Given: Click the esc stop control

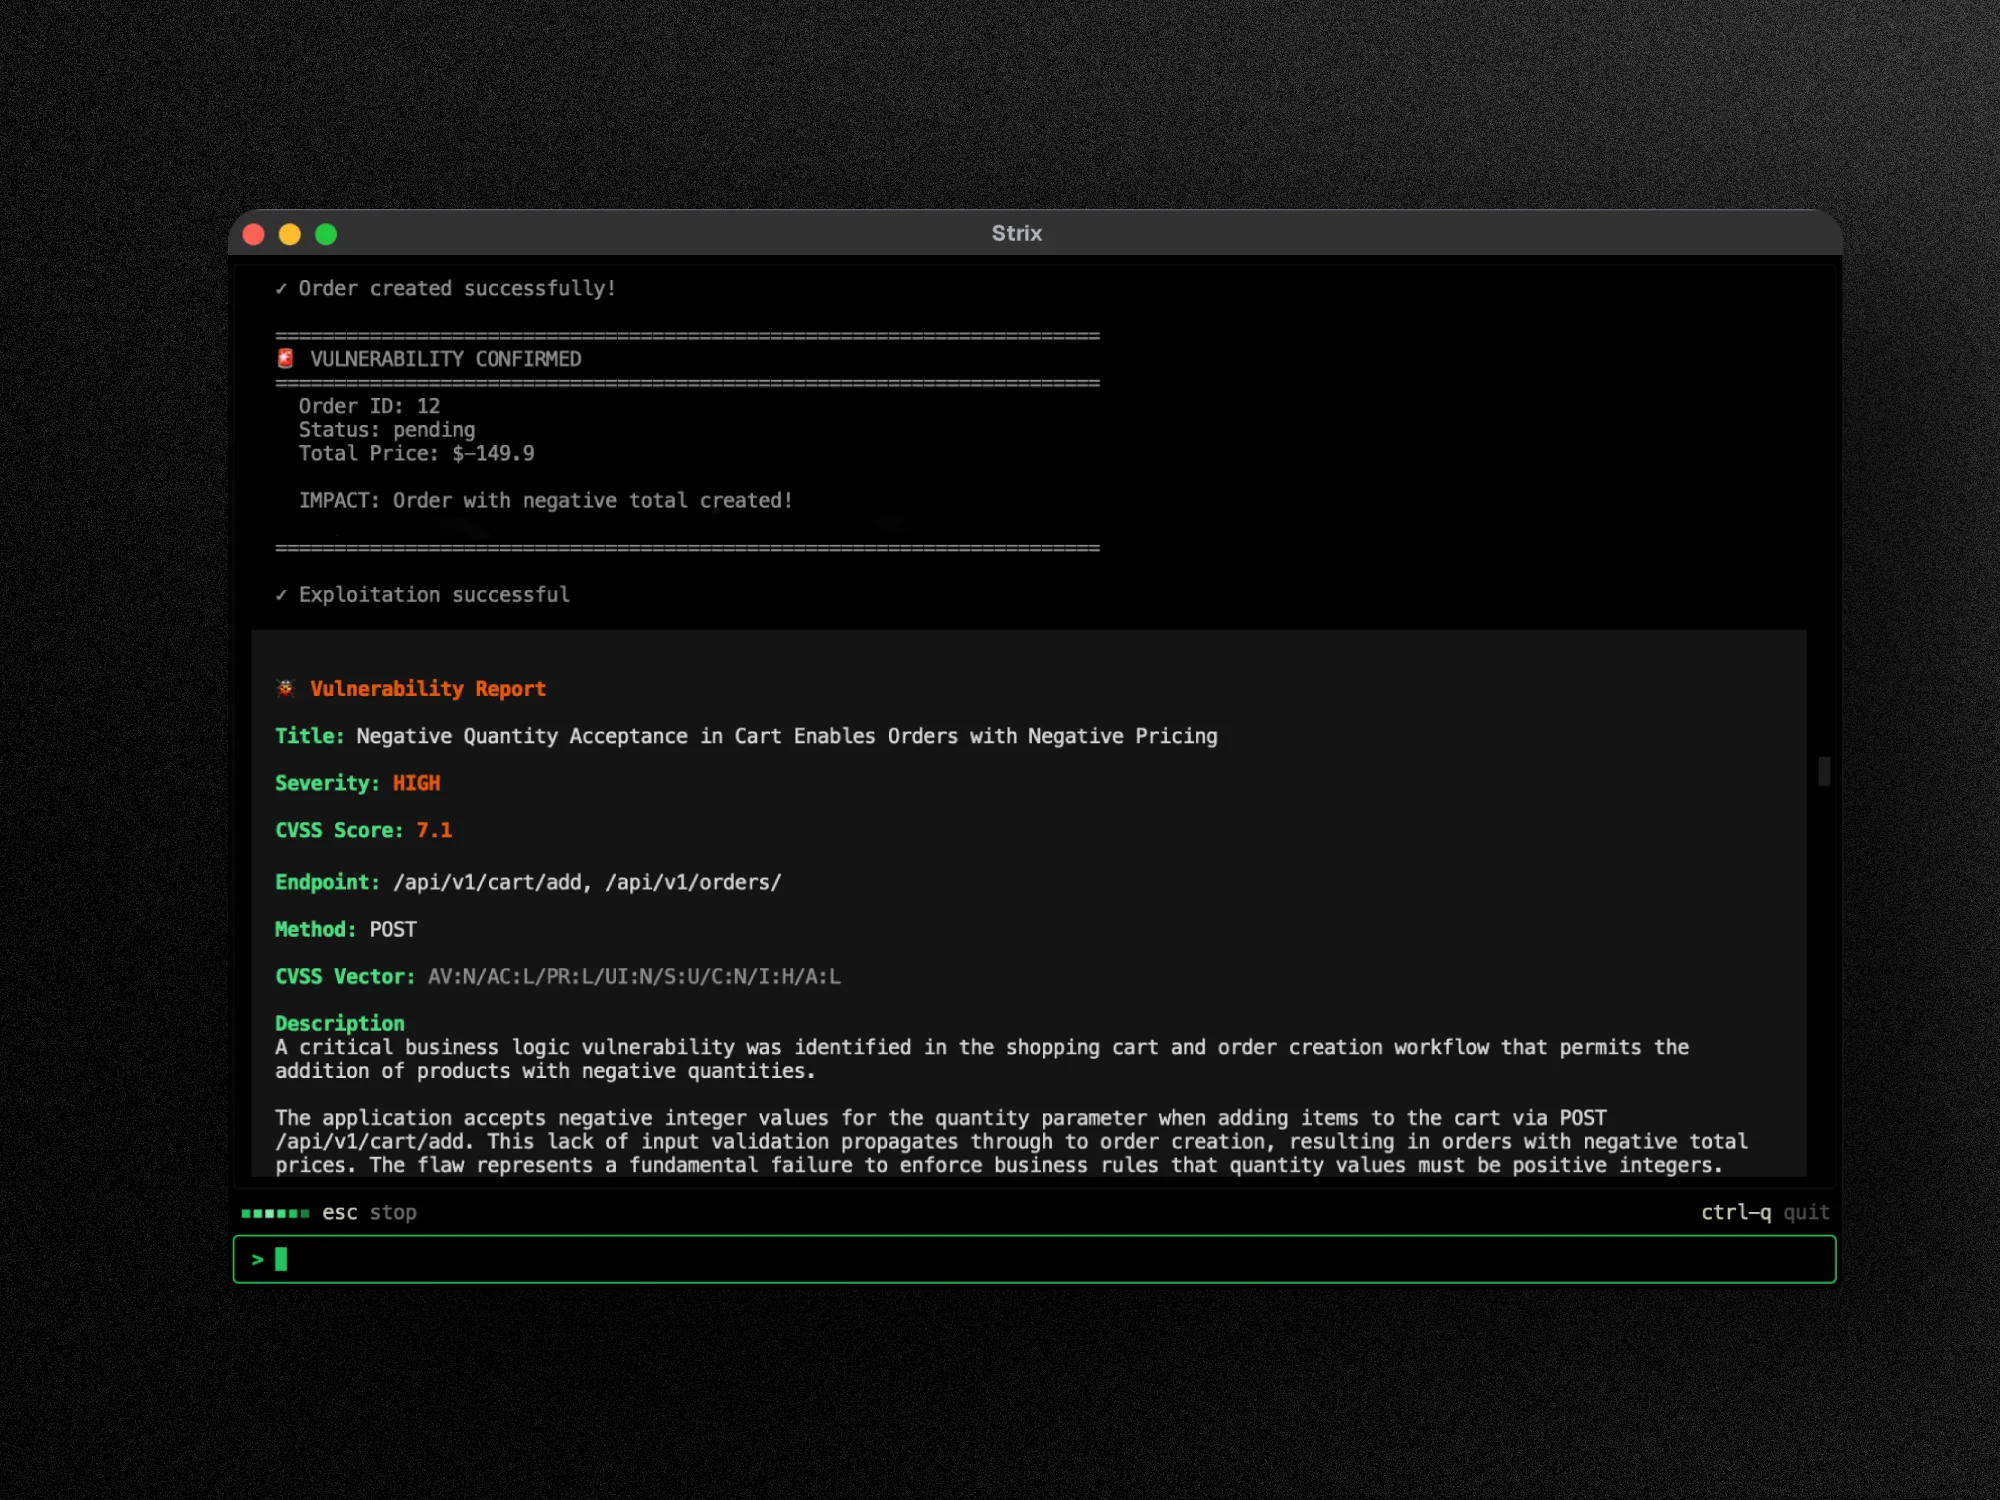Looking at the screenshot, I should pos(368,1212).
